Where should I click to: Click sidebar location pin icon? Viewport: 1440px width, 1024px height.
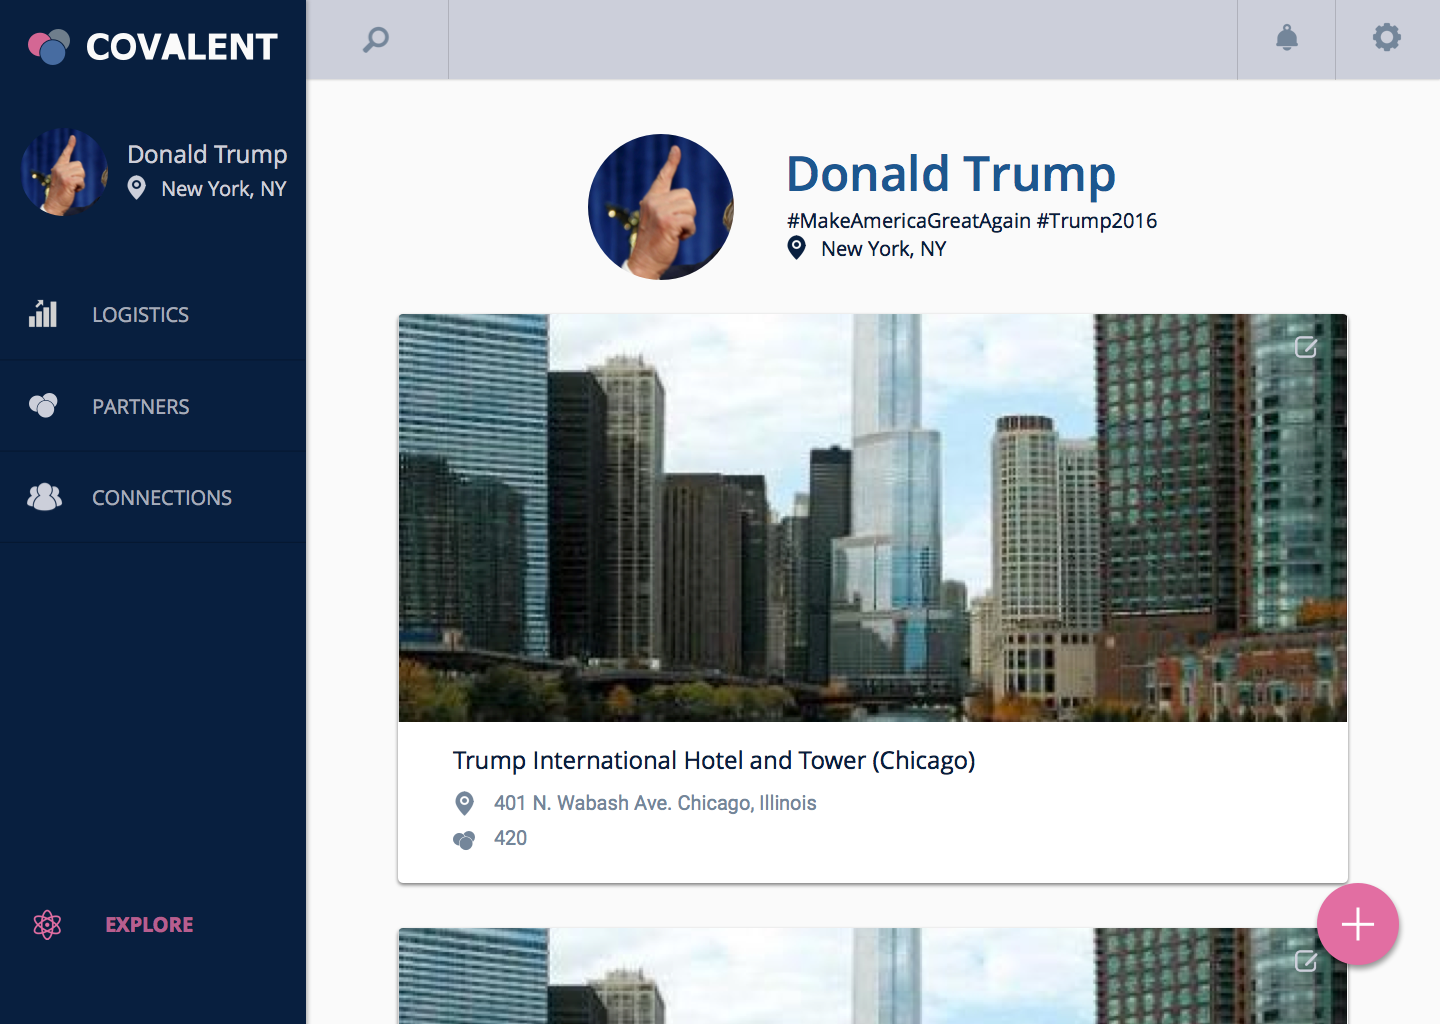click(137, 188)
